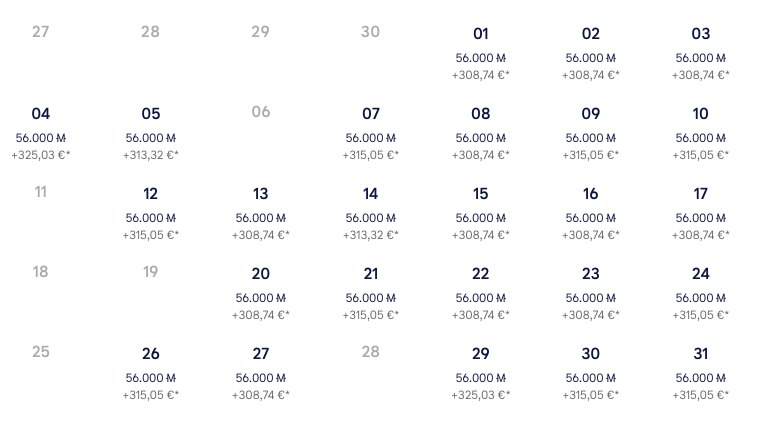The height and width of the screenshot is (441, 758).
Task: Choose day 26 priced +315,05 €
Action: coord(151,373)
